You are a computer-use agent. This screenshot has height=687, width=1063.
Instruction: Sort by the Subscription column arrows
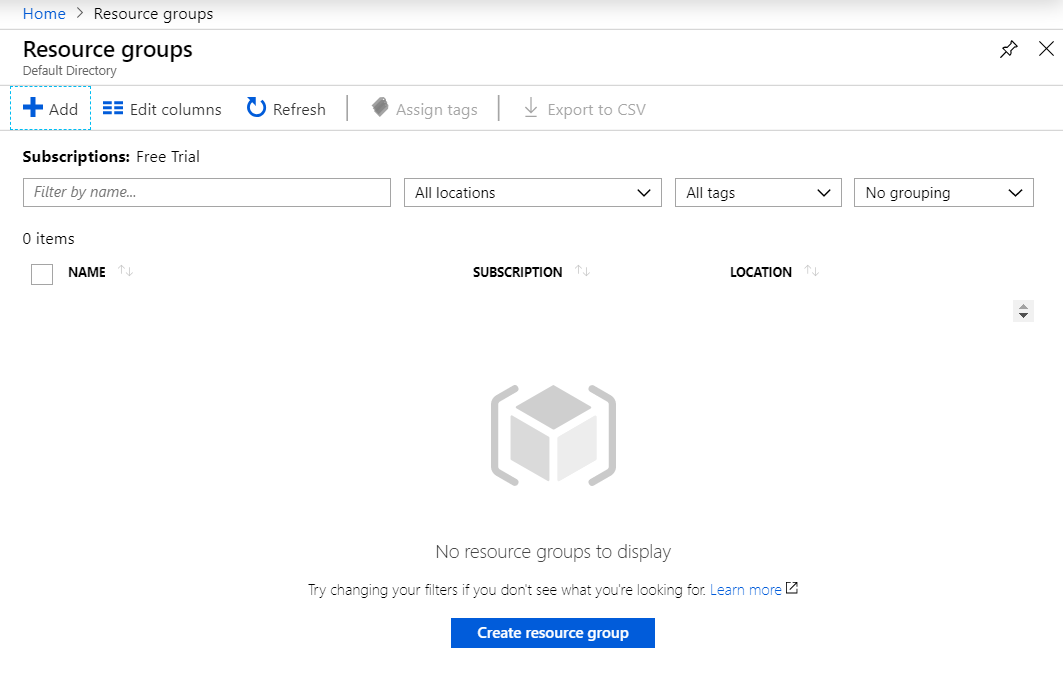click(582, 272)
